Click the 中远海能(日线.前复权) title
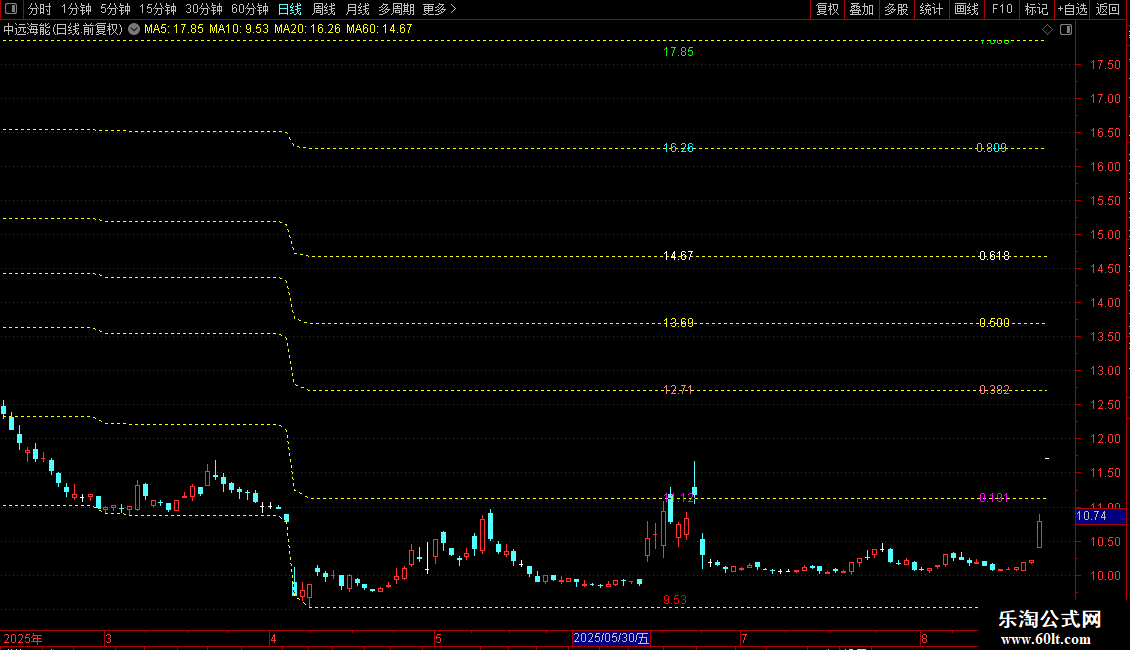This screenshot has height=650, width=1130. [63, 29]
